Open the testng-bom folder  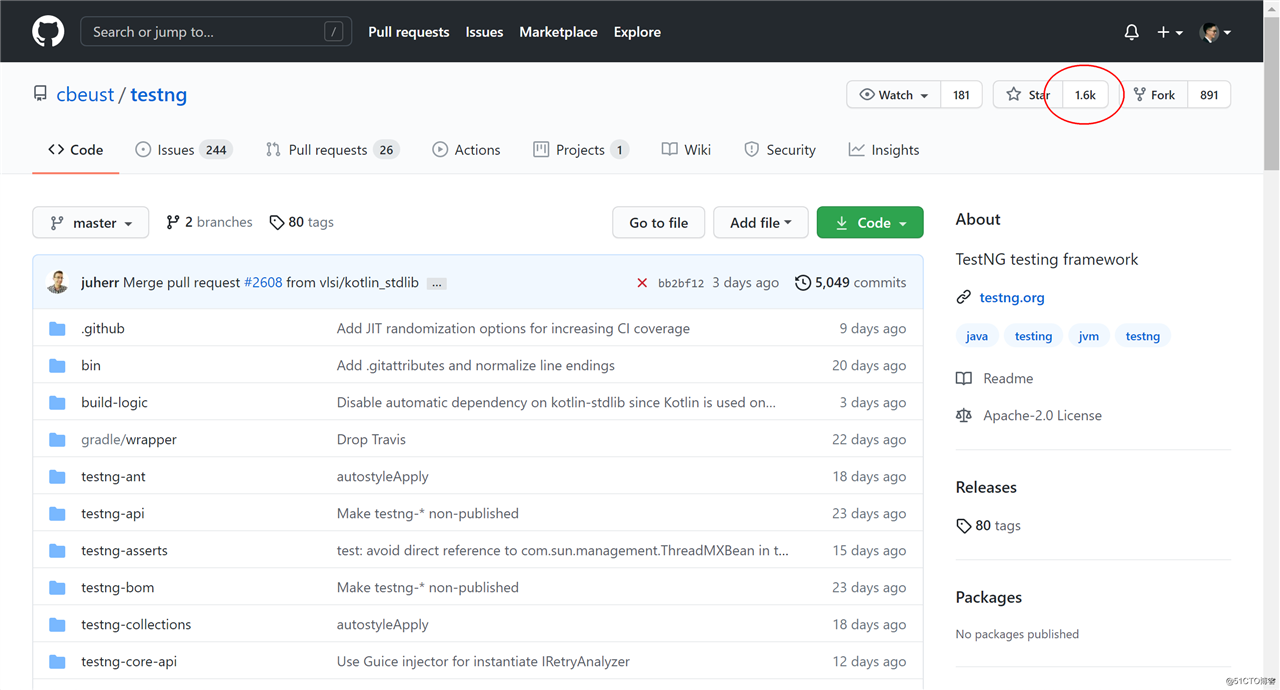[117, 587]
